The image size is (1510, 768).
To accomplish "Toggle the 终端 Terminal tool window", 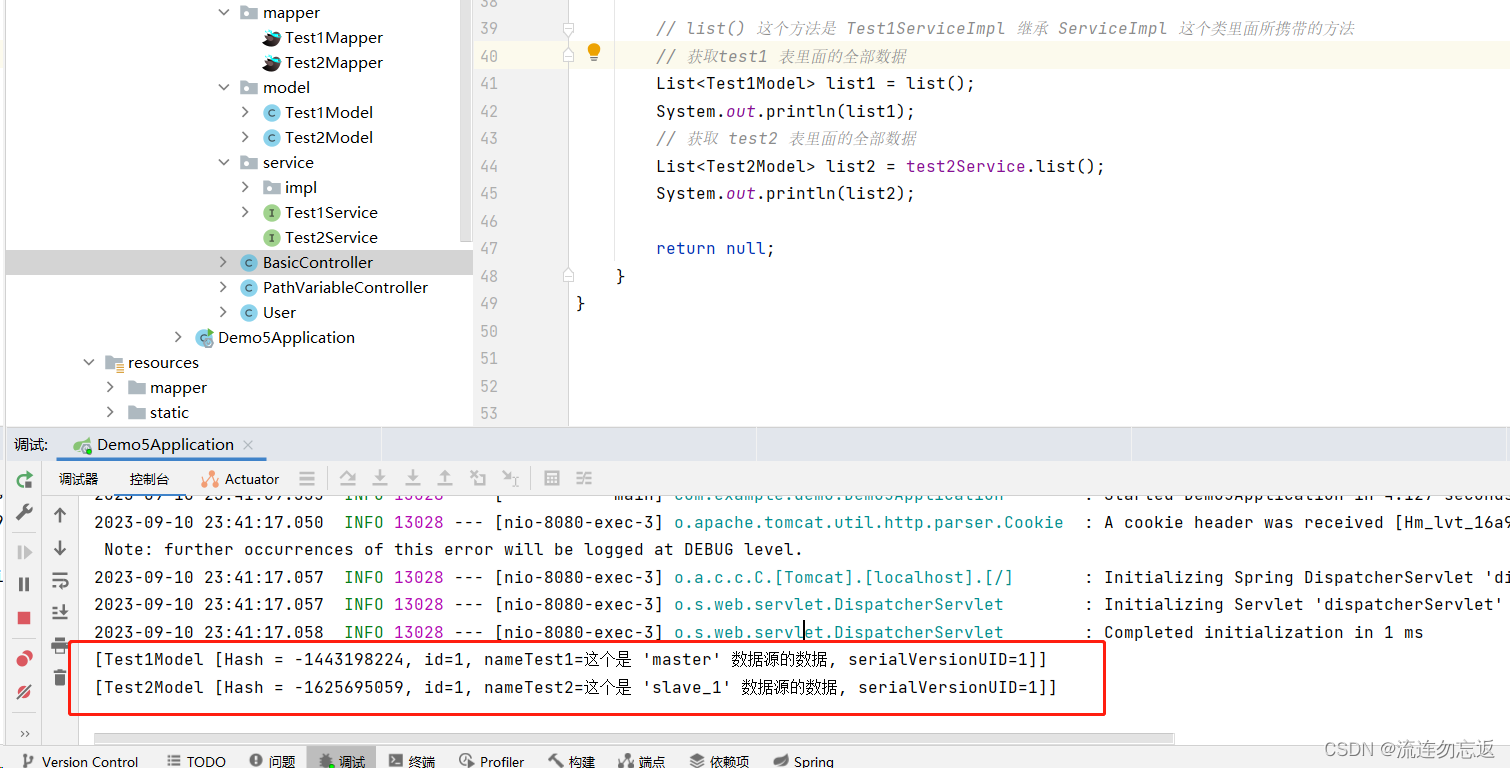I will 412,760.
